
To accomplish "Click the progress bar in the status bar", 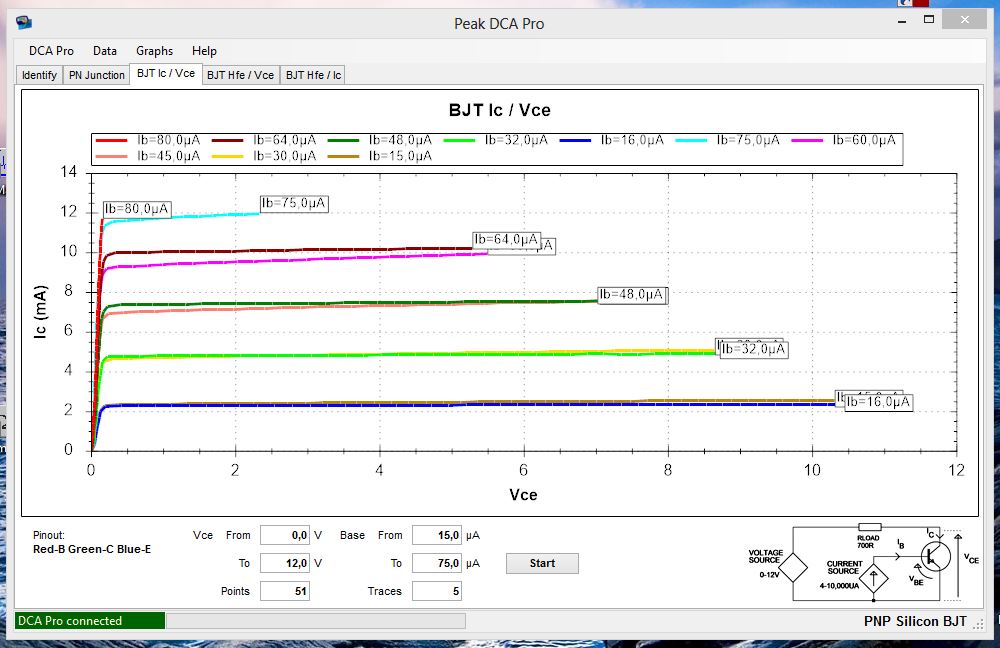I will tap(316, 621).
